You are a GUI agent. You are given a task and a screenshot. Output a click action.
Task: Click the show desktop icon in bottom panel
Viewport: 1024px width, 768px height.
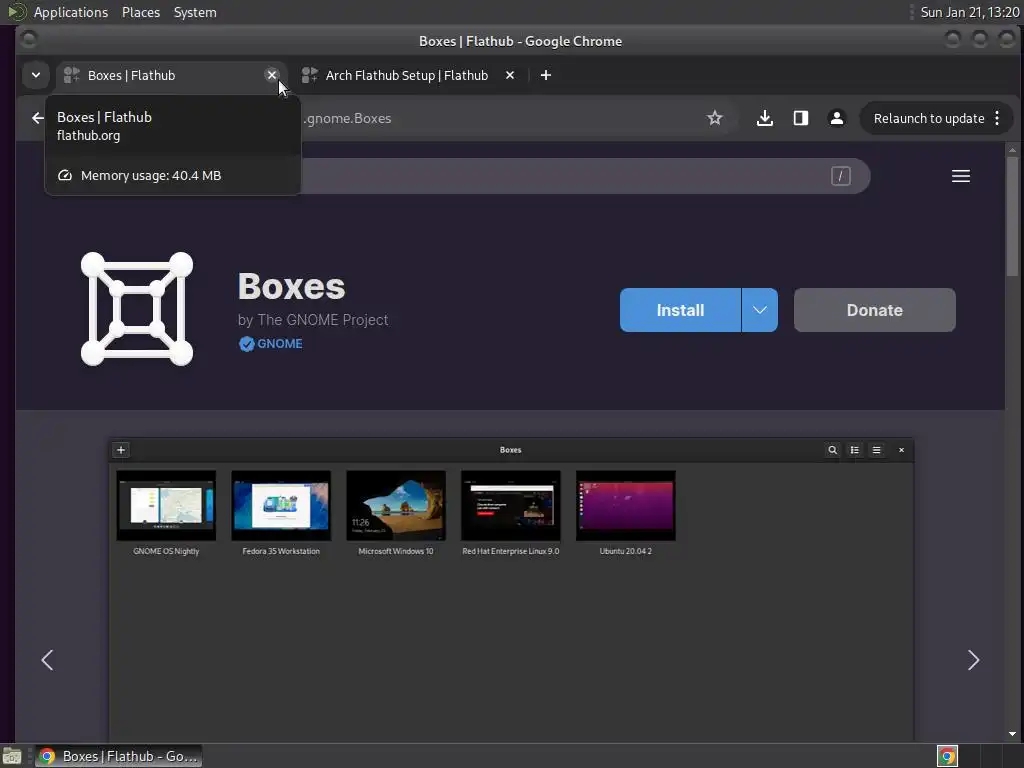point(12,756)
